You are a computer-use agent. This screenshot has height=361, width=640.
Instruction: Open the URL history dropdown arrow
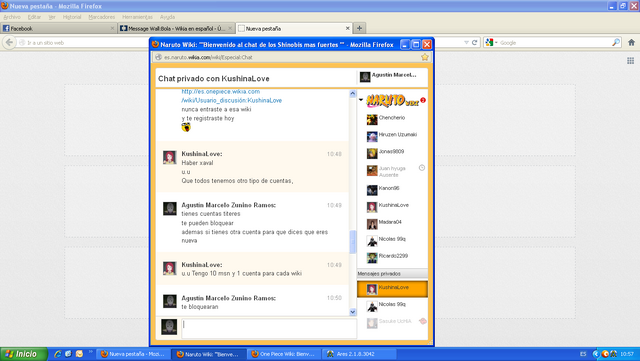pyautogui.click(x=466, y=42)
